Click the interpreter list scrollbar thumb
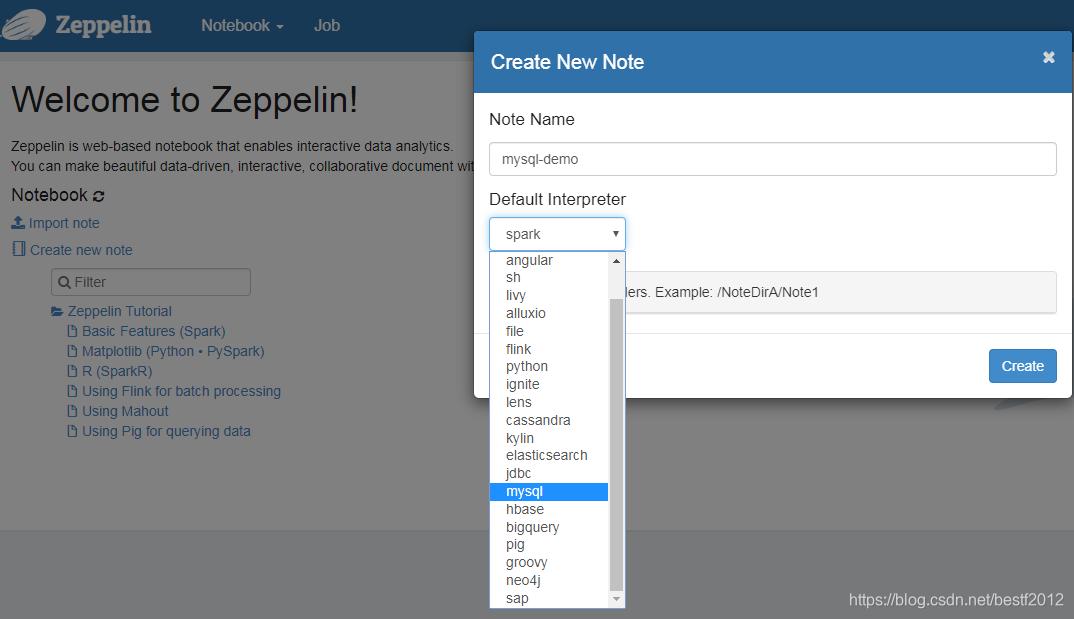Image resolution: width=1074 pixels, height=619 pixels. [616, 444]
